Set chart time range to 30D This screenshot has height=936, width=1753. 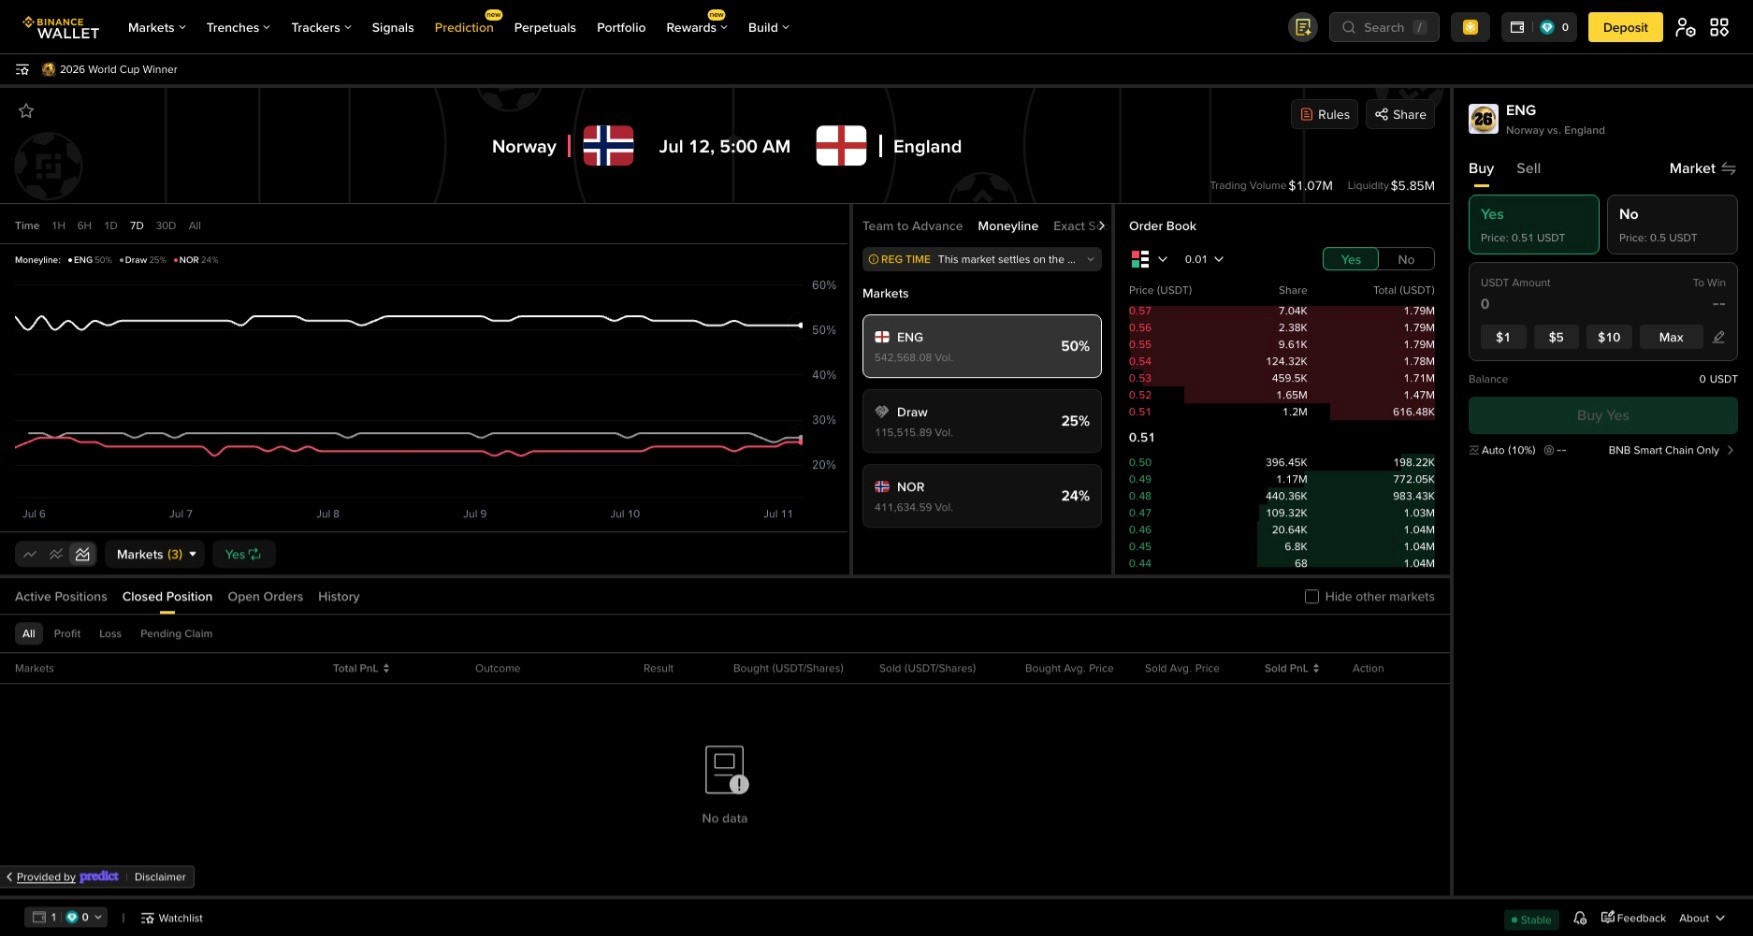coord(166,225)
